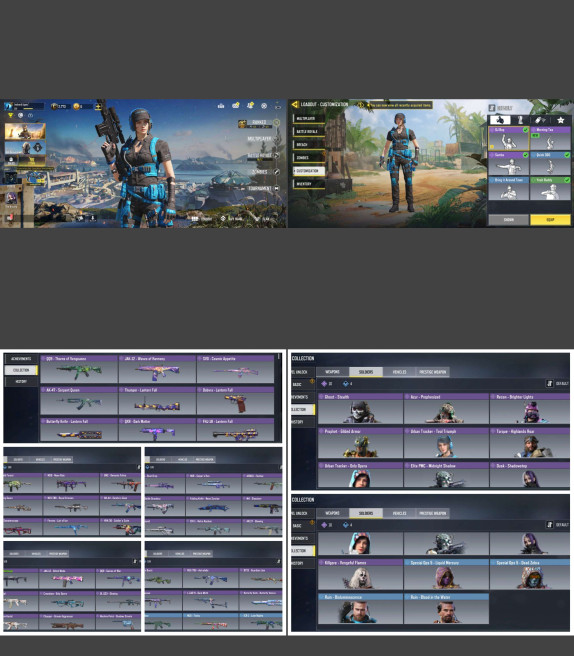Viewport: 574px width, 656px height.
Task: Choose Multiplayer game mode in lobby
Action: pyautogui.click(x=259, y=138)
